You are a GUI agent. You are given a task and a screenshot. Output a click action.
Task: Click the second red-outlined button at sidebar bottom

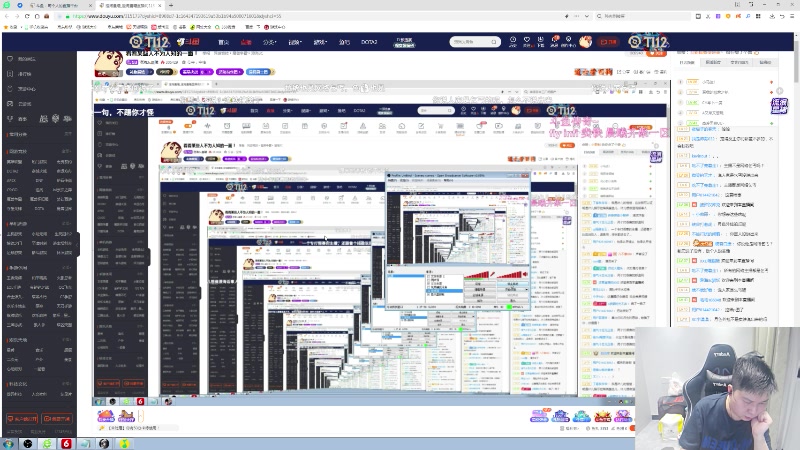coord(57,419)
